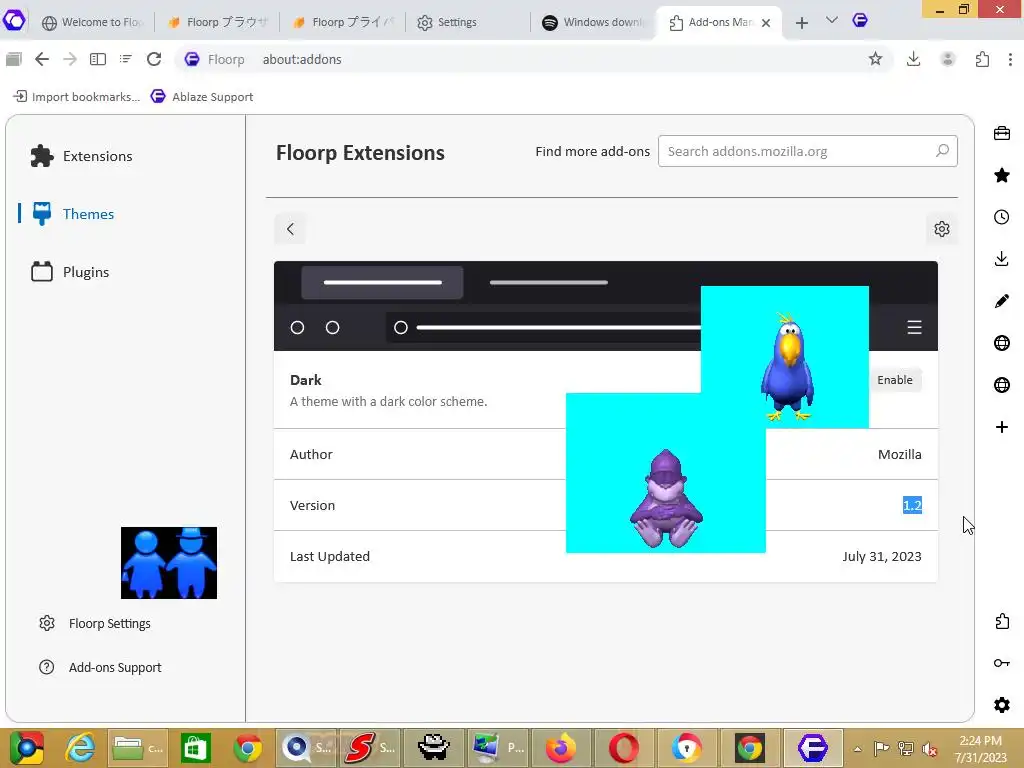Viewport: 1024px width, 768px height.
Task: Click the July 31, 2023 date
Action: coord(882,556)
